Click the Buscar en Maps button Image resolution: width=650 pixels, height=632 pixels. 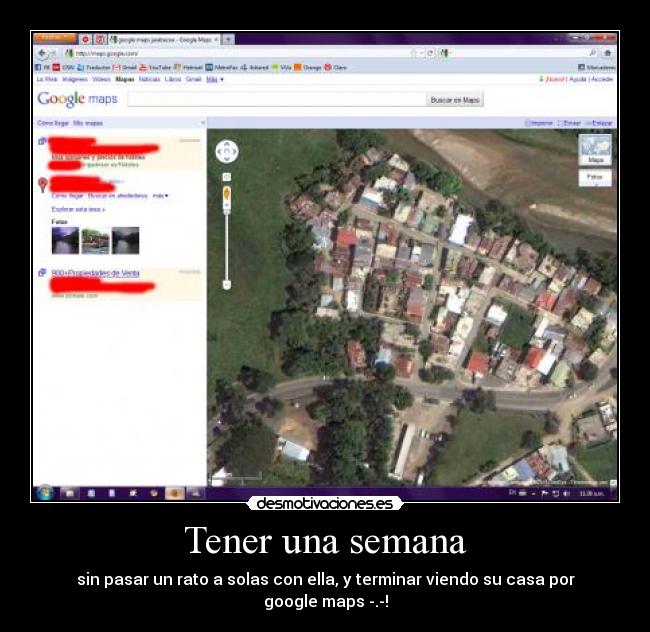pyautogui.click(x=455, y=100)
